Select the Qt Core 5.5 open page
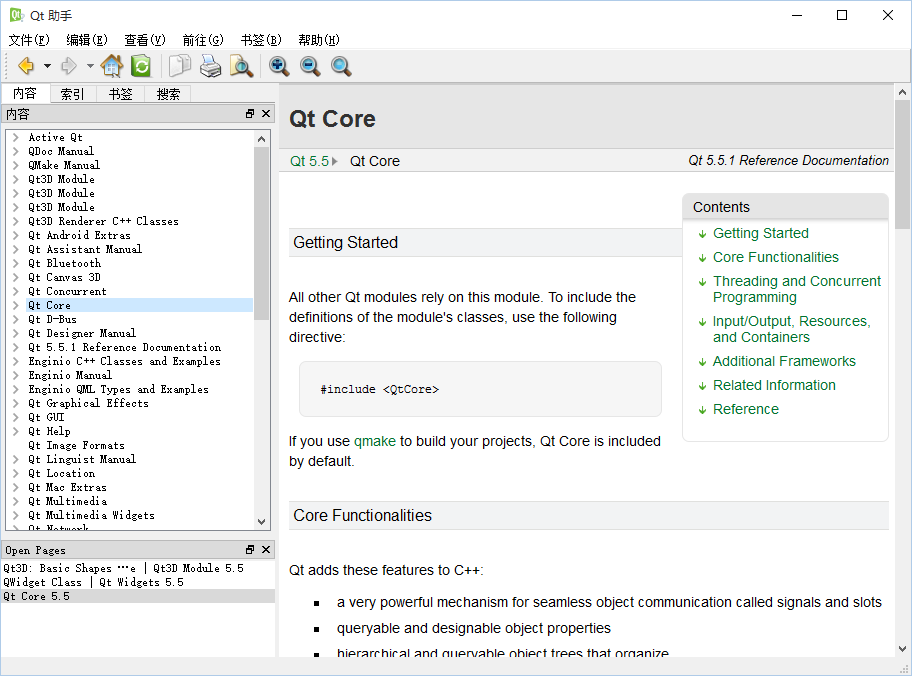Image resolution: width=912 pixels, height=676 pixels. click(138, 596)
